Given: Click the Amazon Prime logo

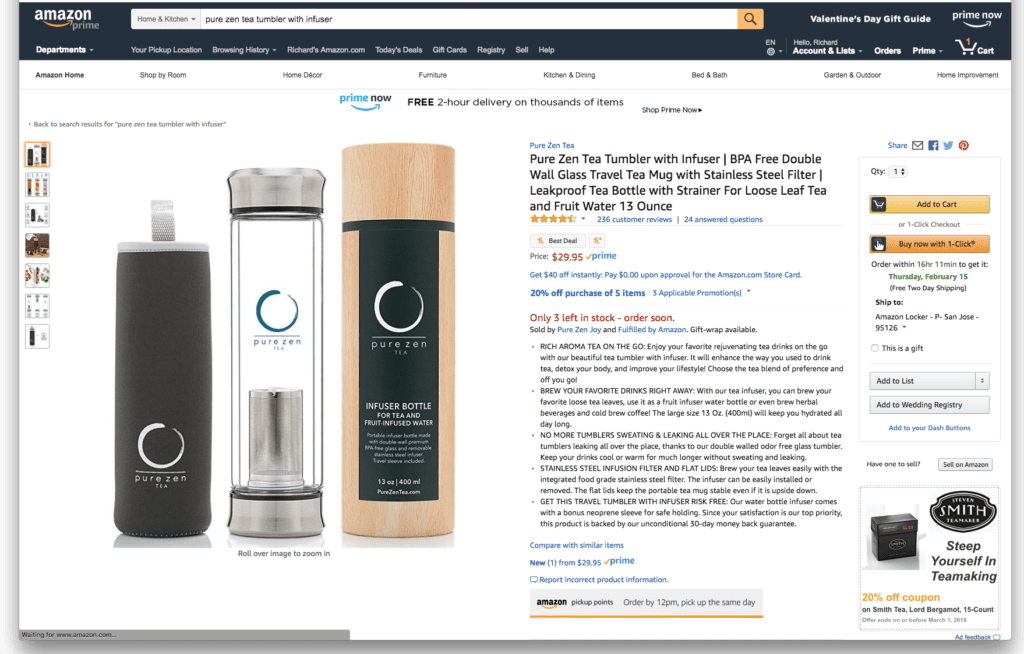Looking at the screenshot, I should coord(67,19).
